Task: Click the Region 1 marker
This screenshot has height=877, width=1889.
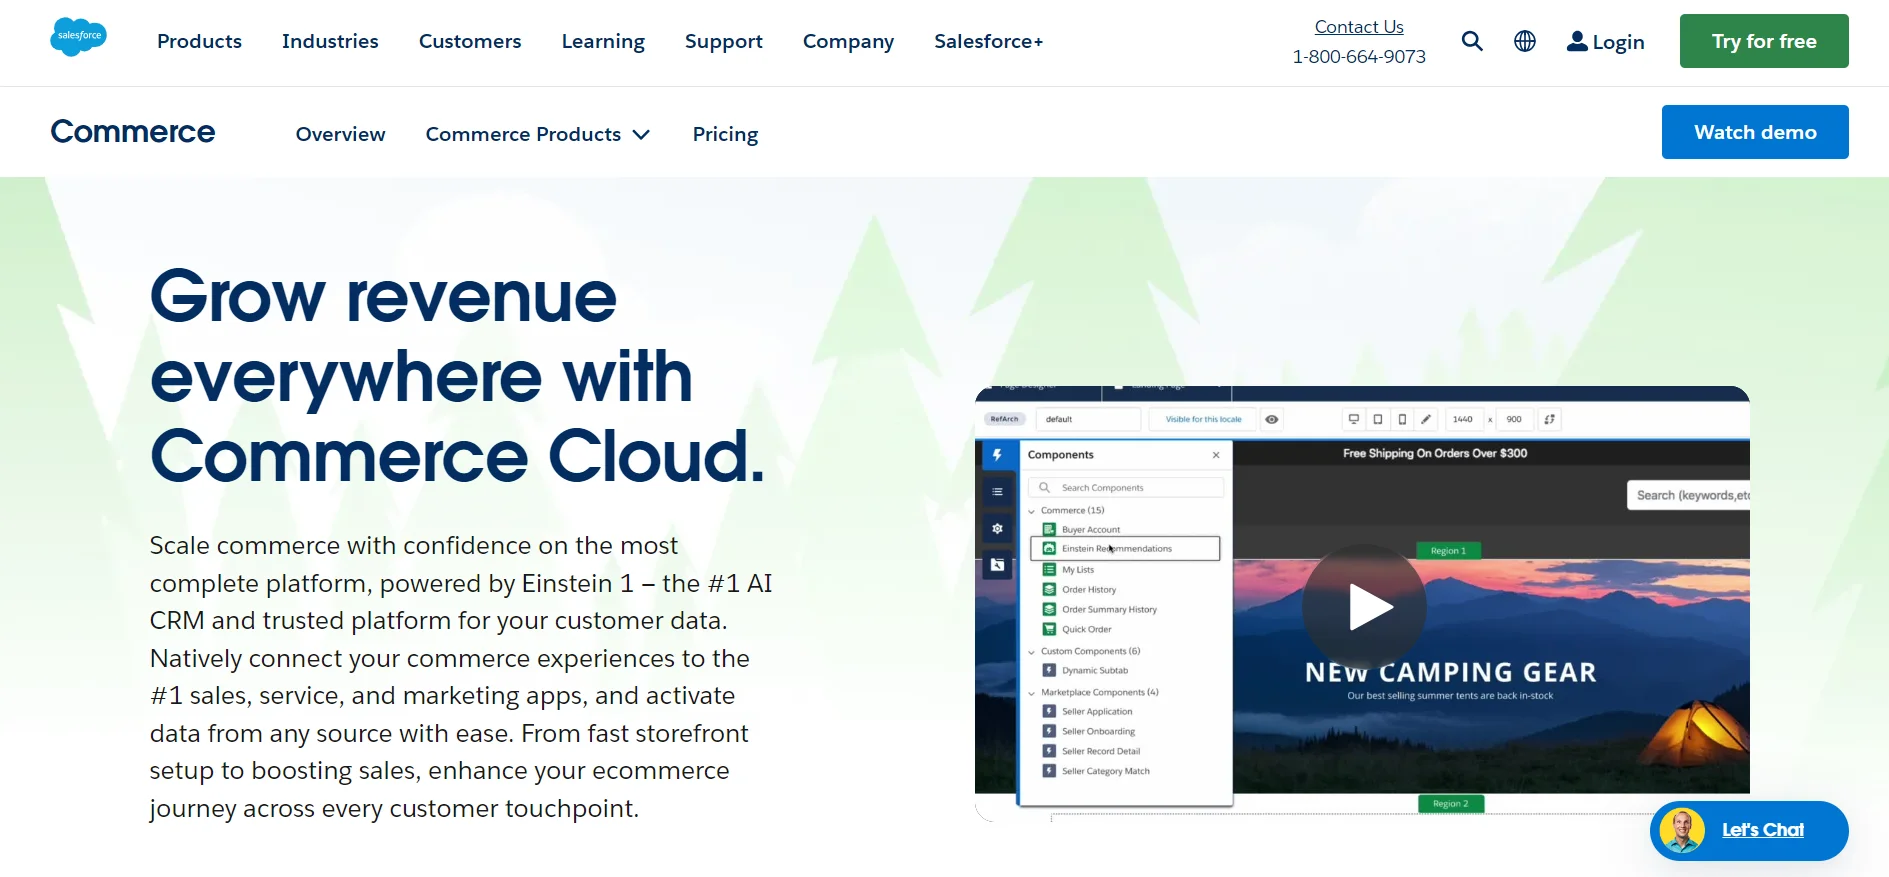Action: 1448,551
